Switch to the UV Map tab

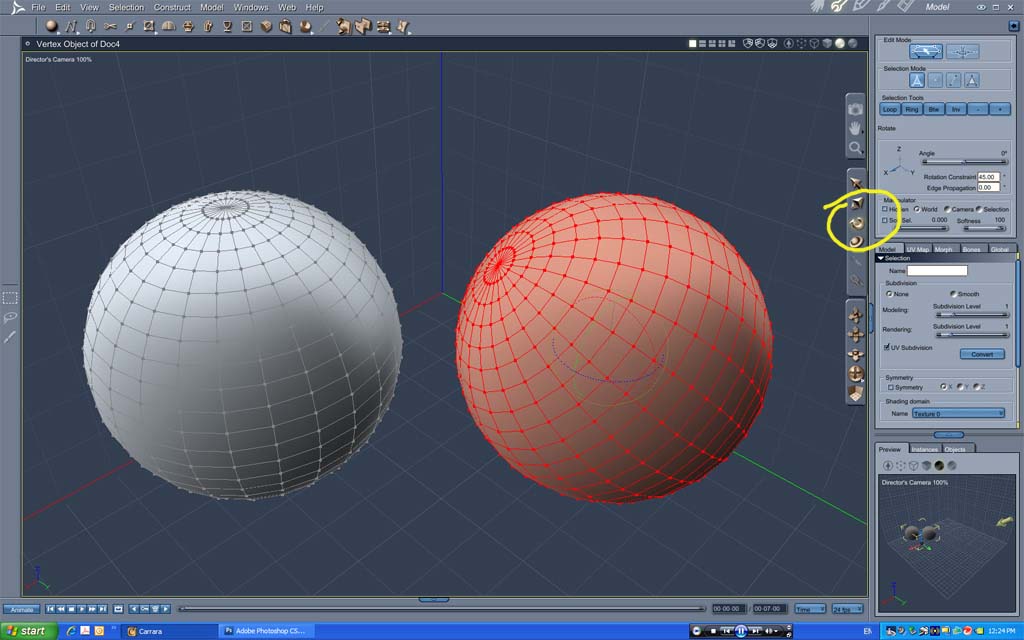tap(917, 248)
